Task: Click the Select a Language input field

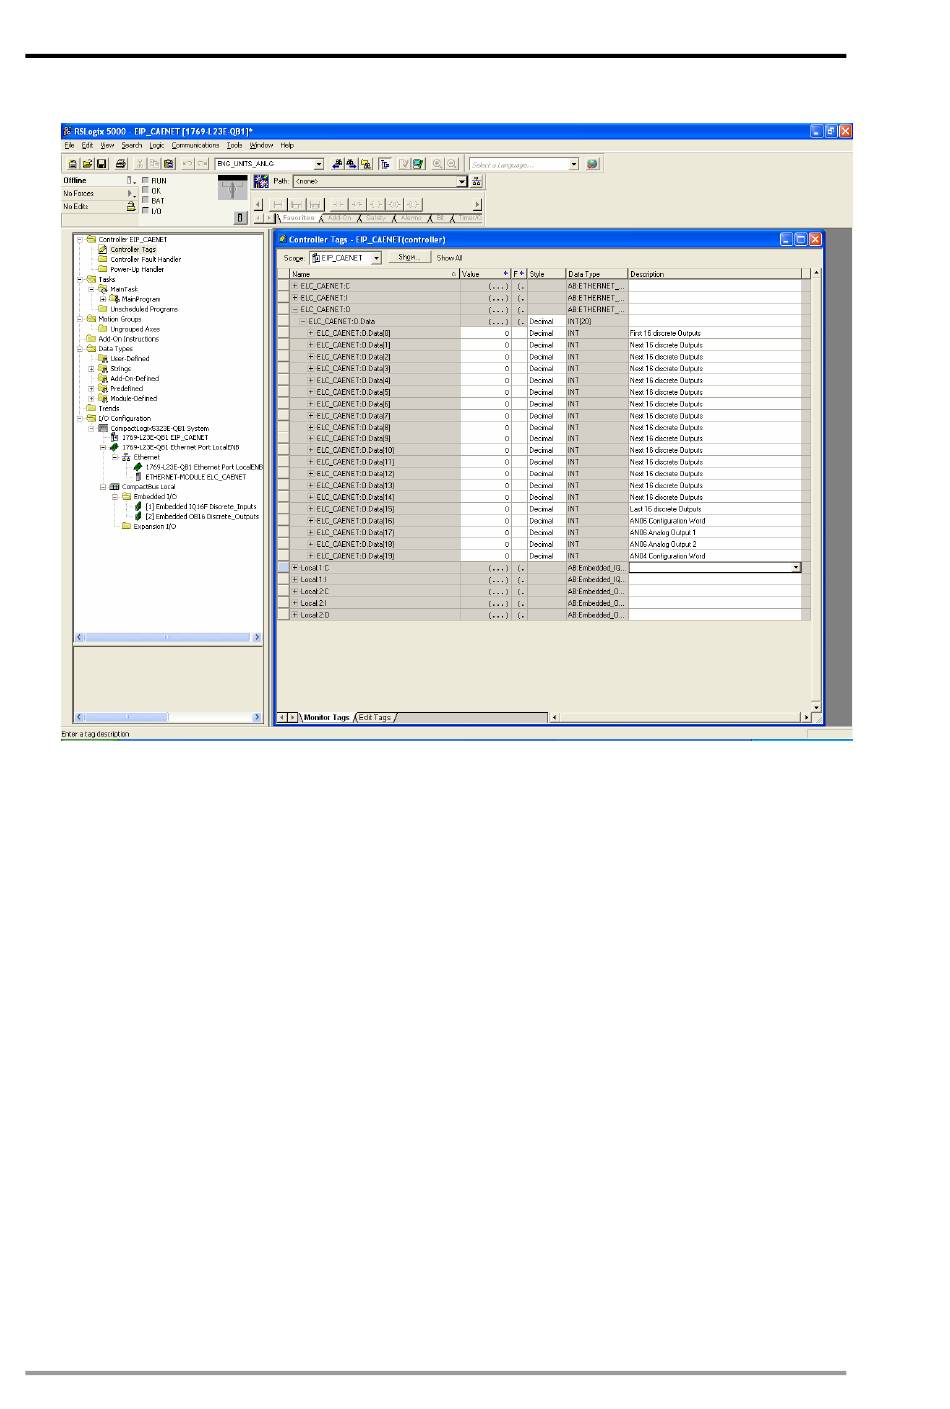Action: [519, 164]
